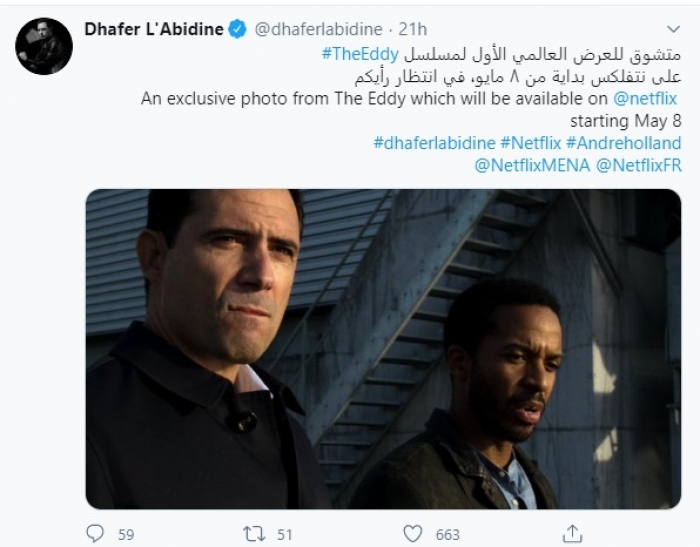The height and width of the screenshot is (547, 700).
Task: Open the @netflix mention link
Action: pos(645,98)
